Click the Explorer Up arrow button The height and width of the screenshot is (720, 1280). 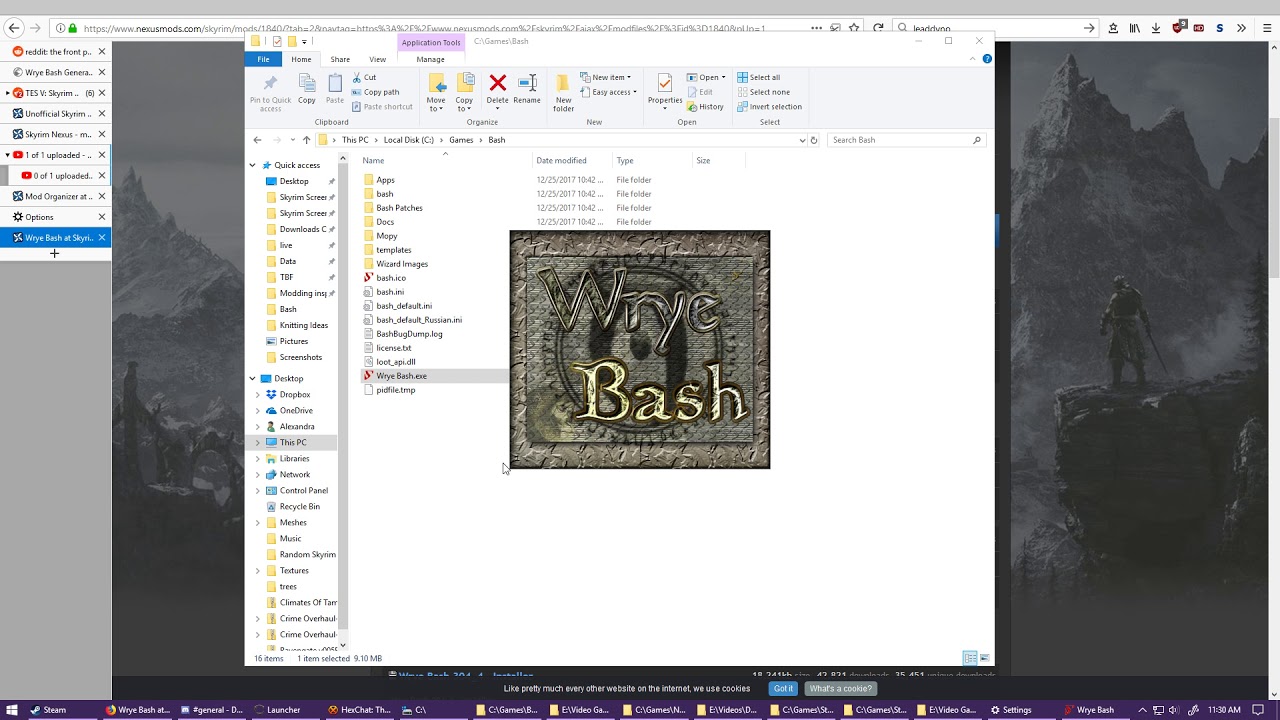tap(306, 140)
